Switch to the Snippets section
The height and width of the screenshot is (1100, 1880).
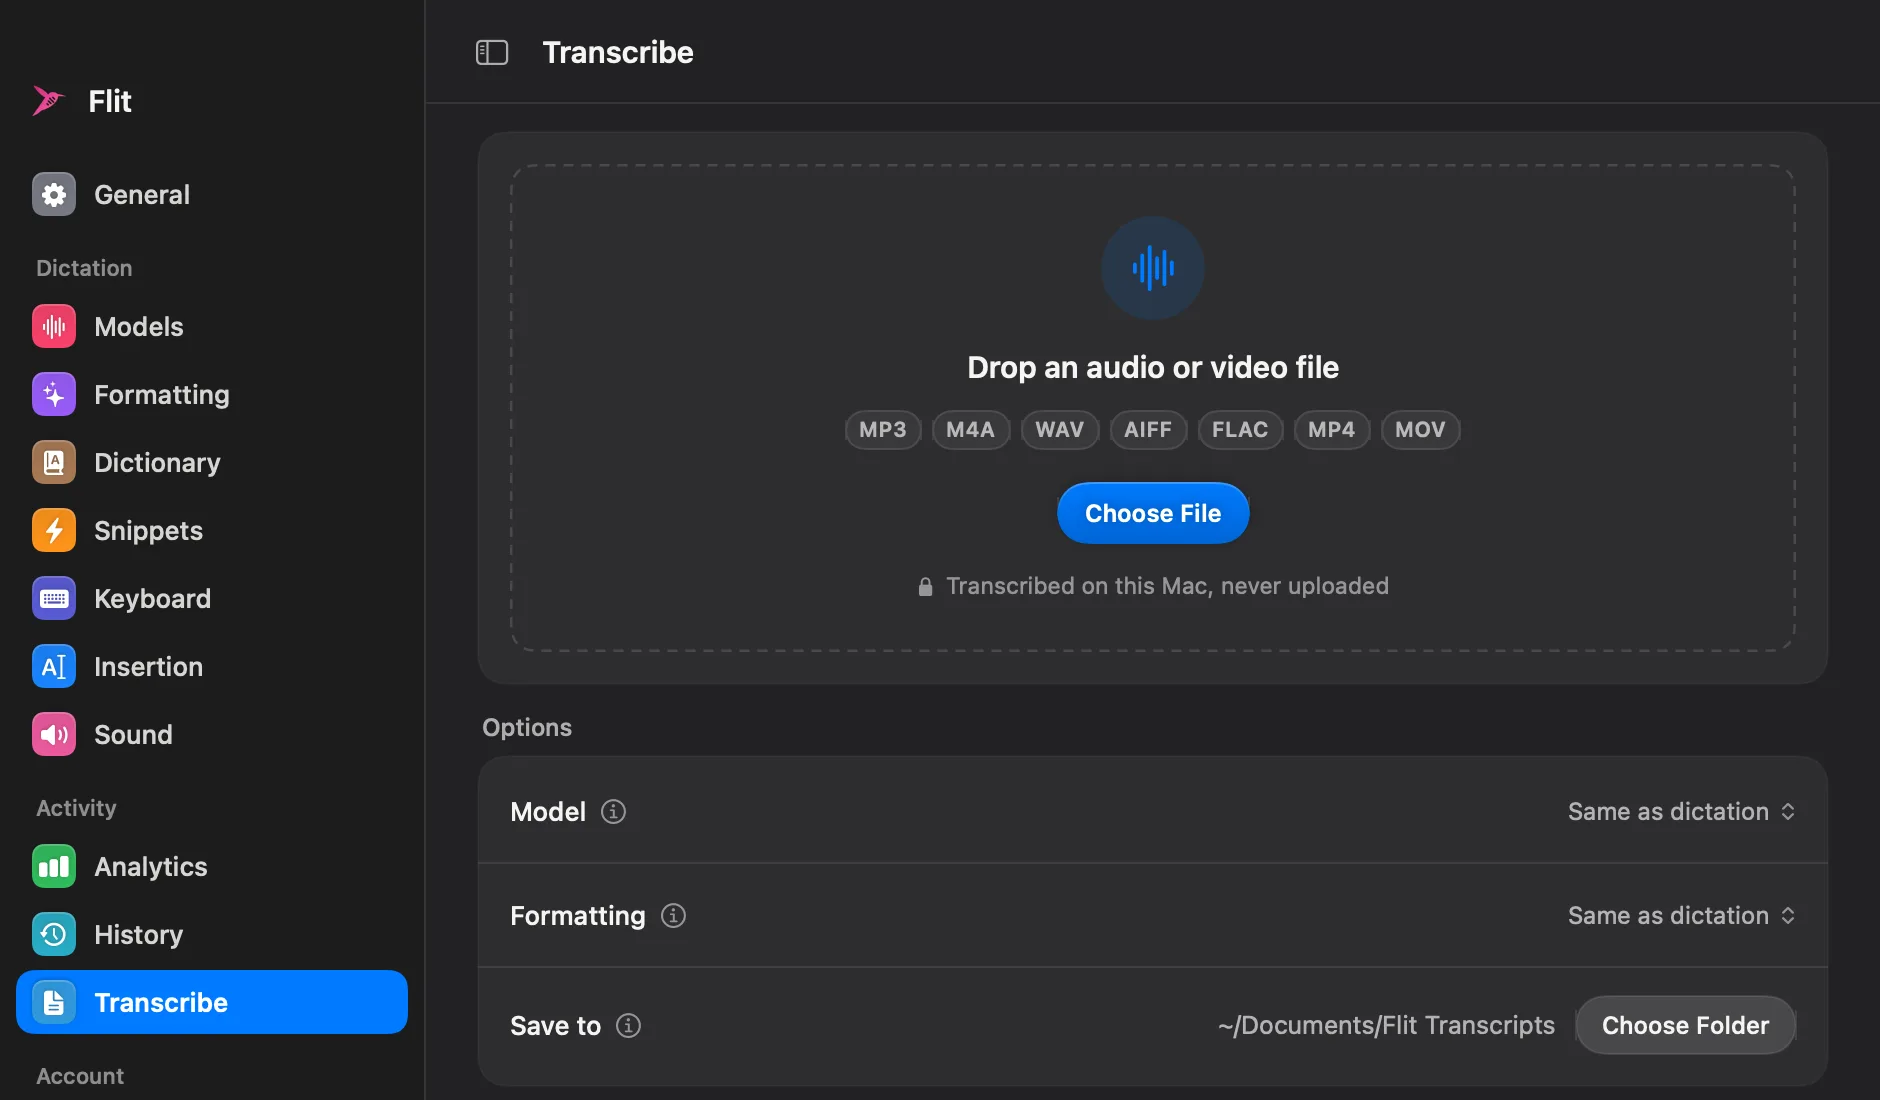tap(212, 530)
